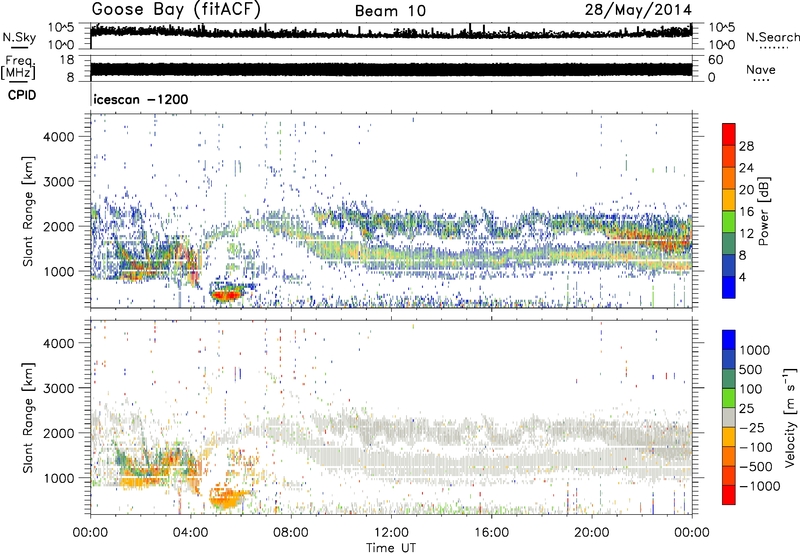Click the "1000" tick on the Velocity color bar
Image resolution: width=800 pixels, height=554 pixels.
click(x=754, y=350)
